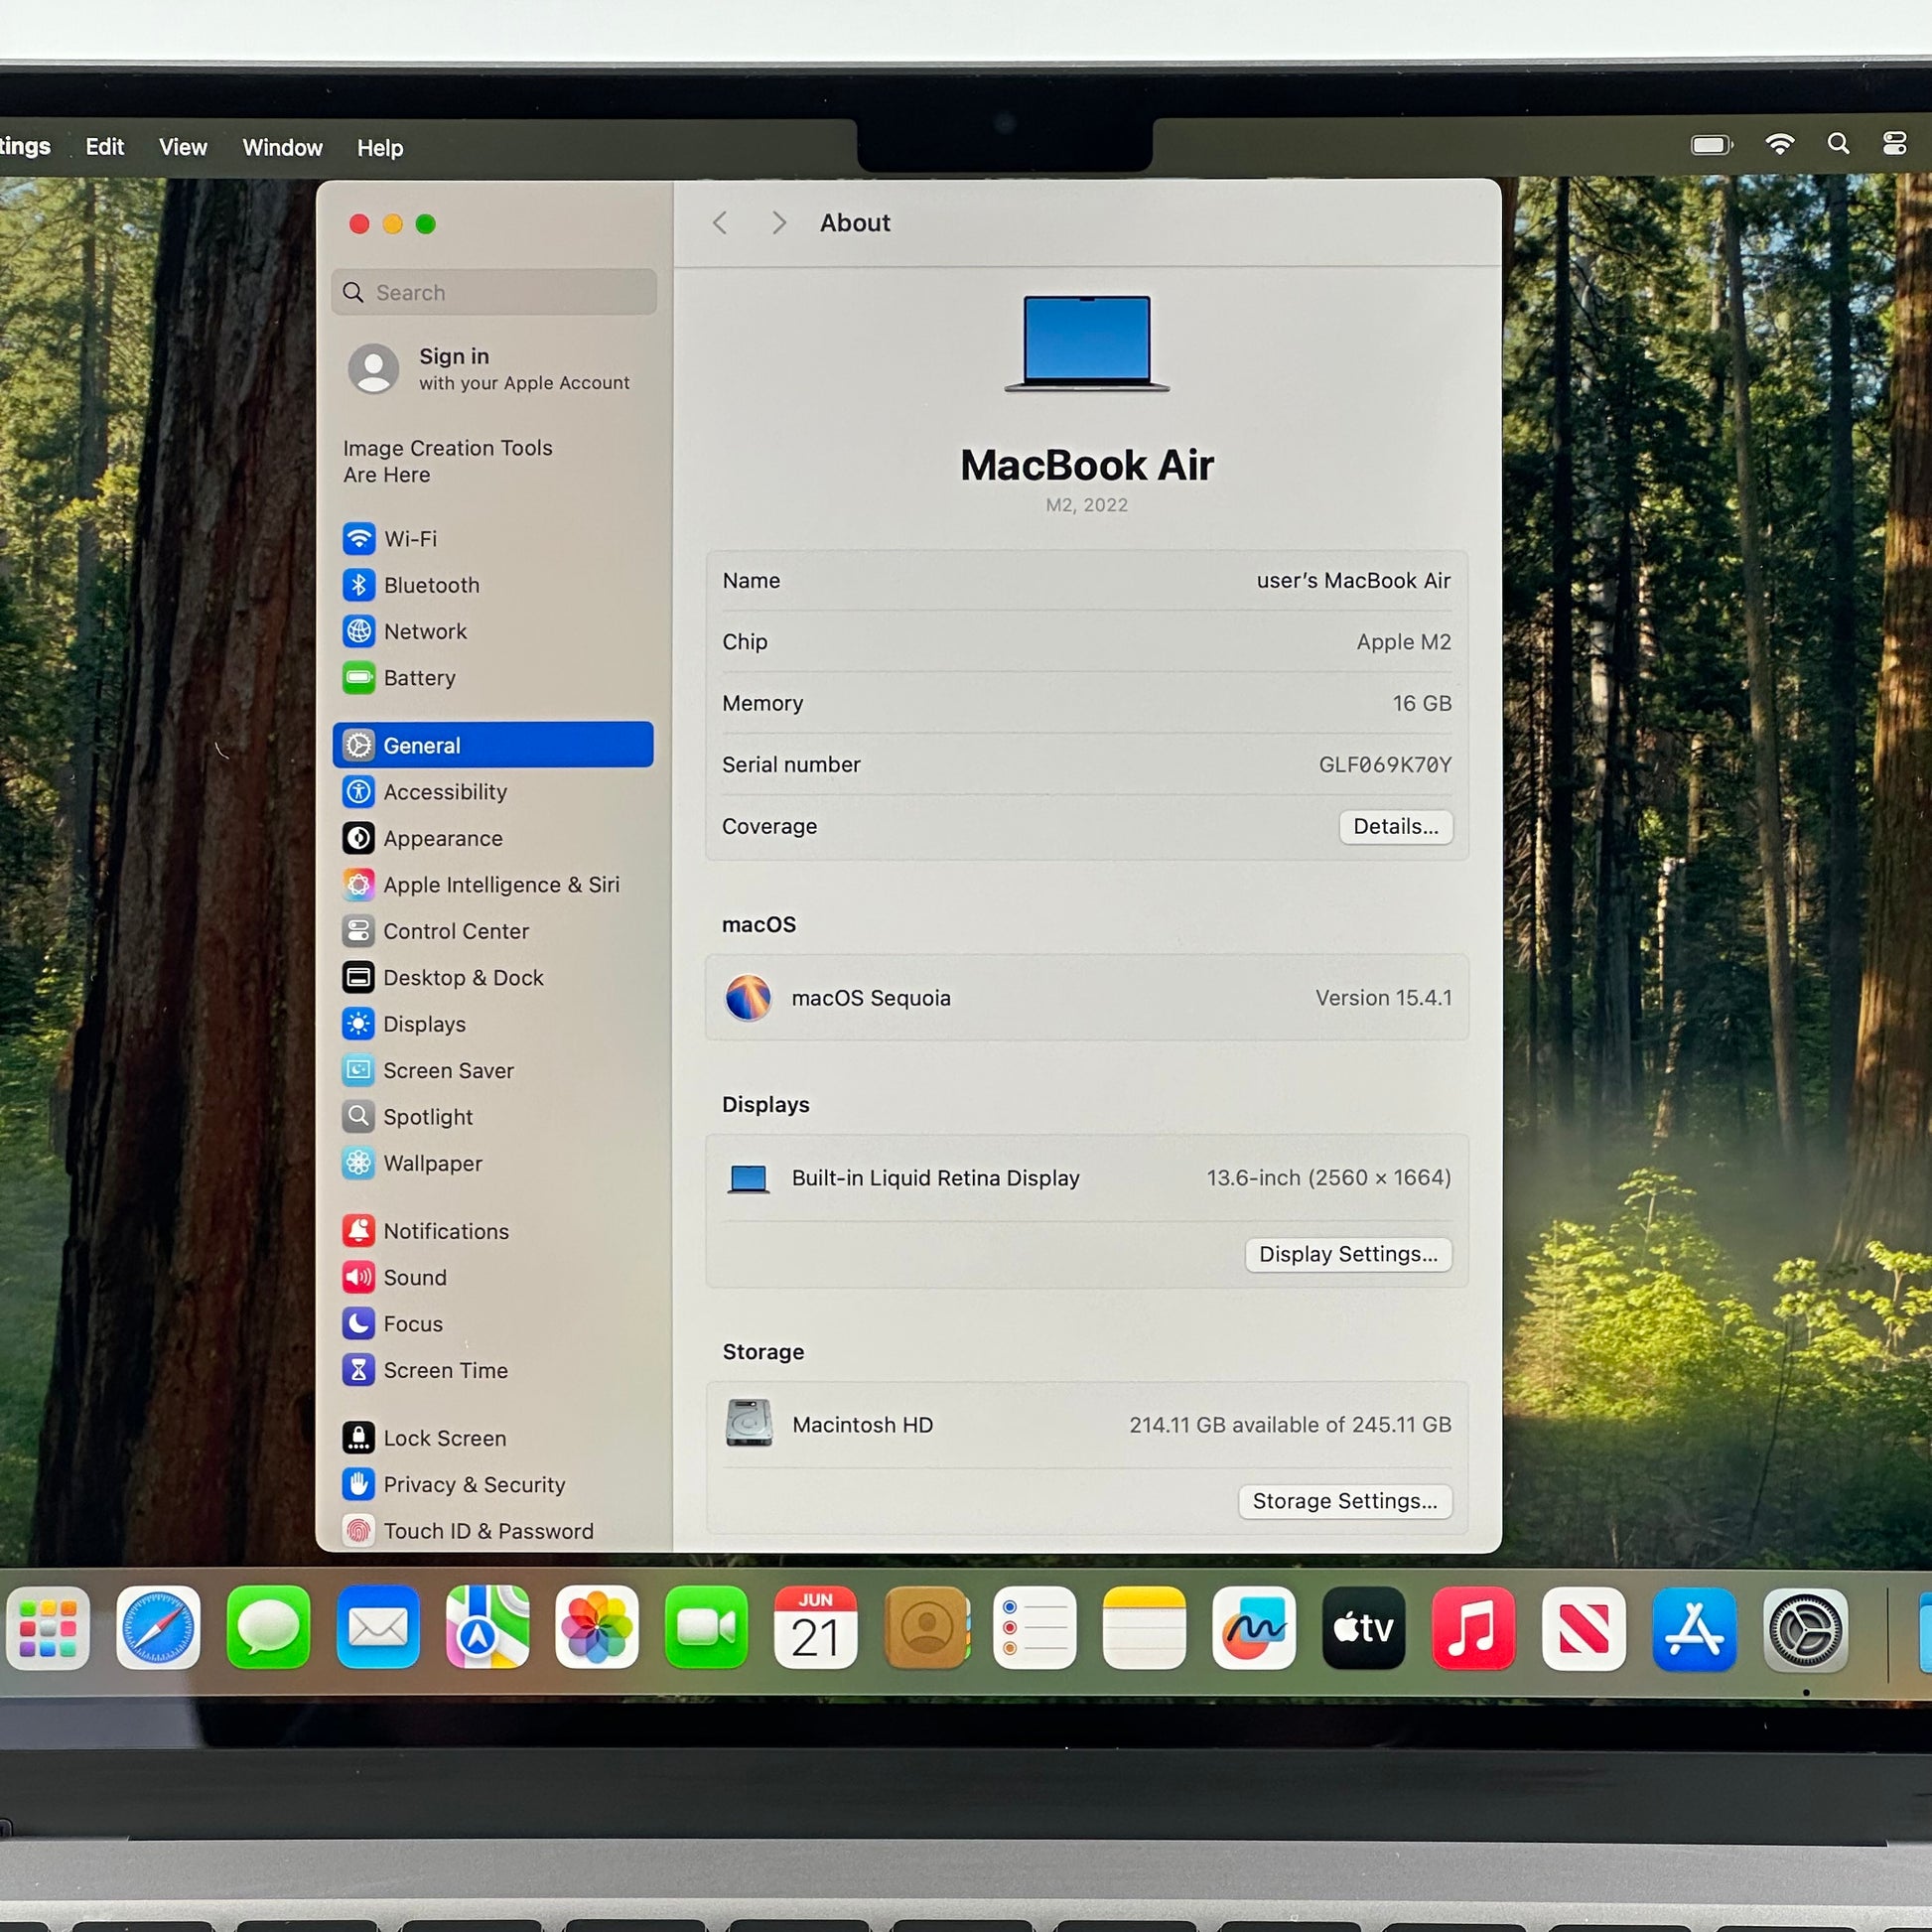Select Network in the sidebar

tap(494, 631)
